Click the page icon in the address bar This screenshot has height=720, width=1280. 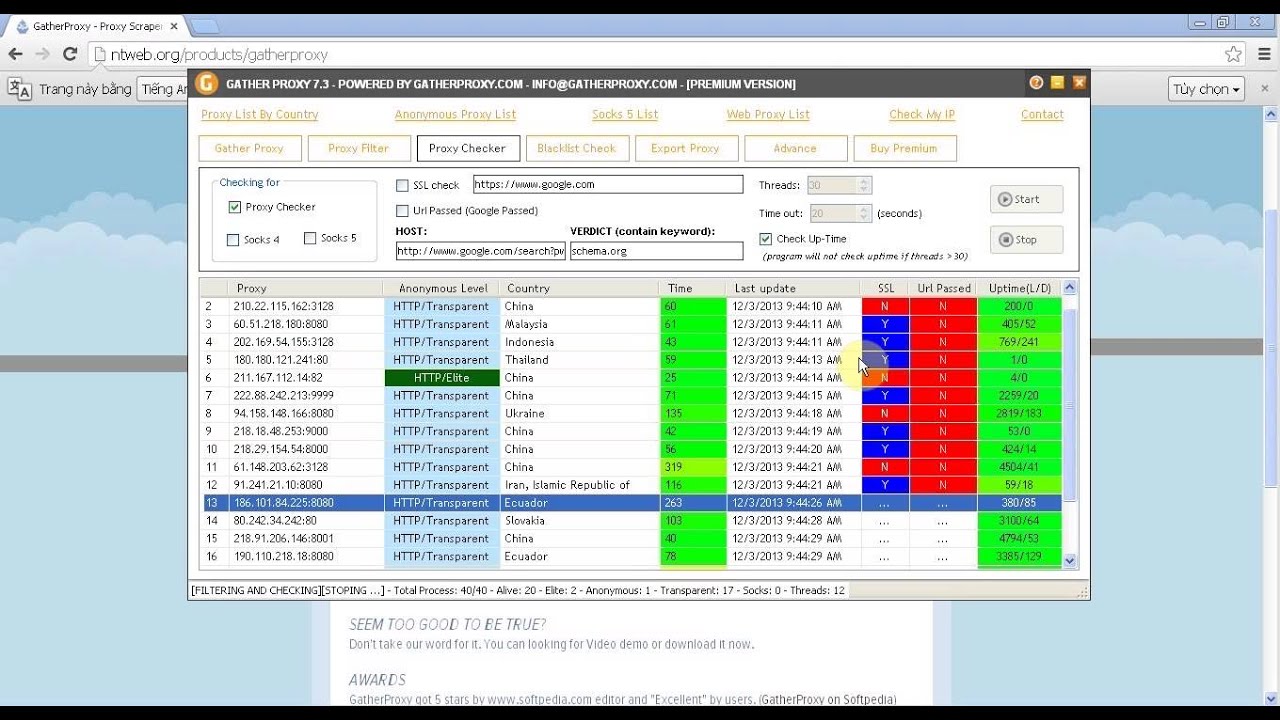coord(101,55)
